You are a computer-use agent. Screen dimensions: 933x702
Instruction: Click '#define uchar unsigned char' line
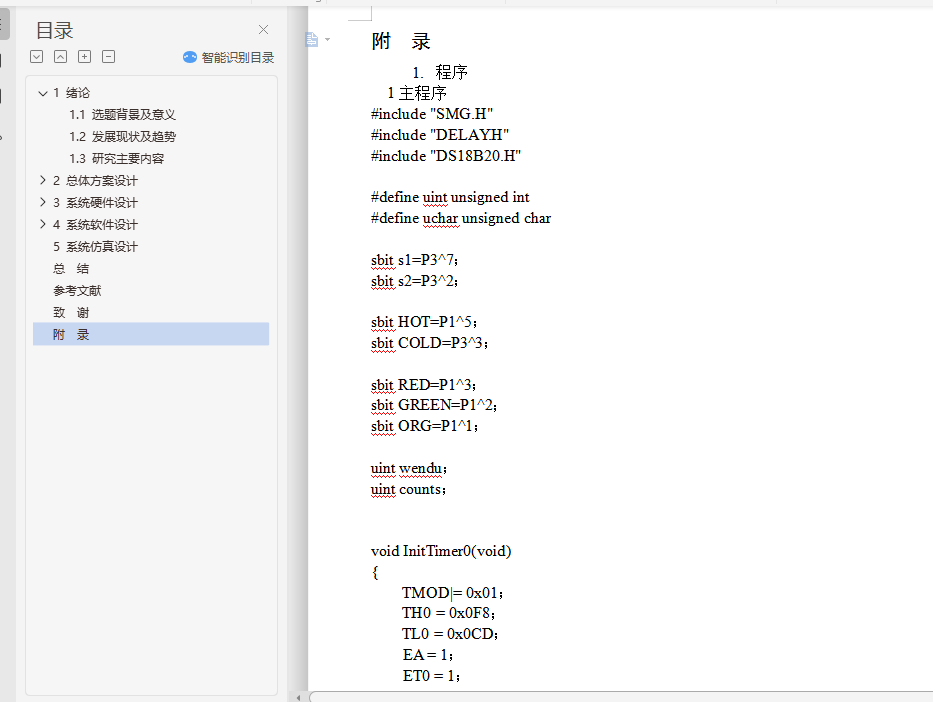click(x=461, y=218)
